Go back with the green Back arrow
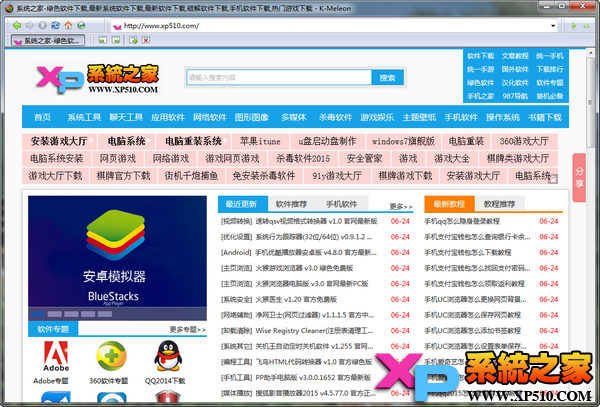 pos(17,26)
